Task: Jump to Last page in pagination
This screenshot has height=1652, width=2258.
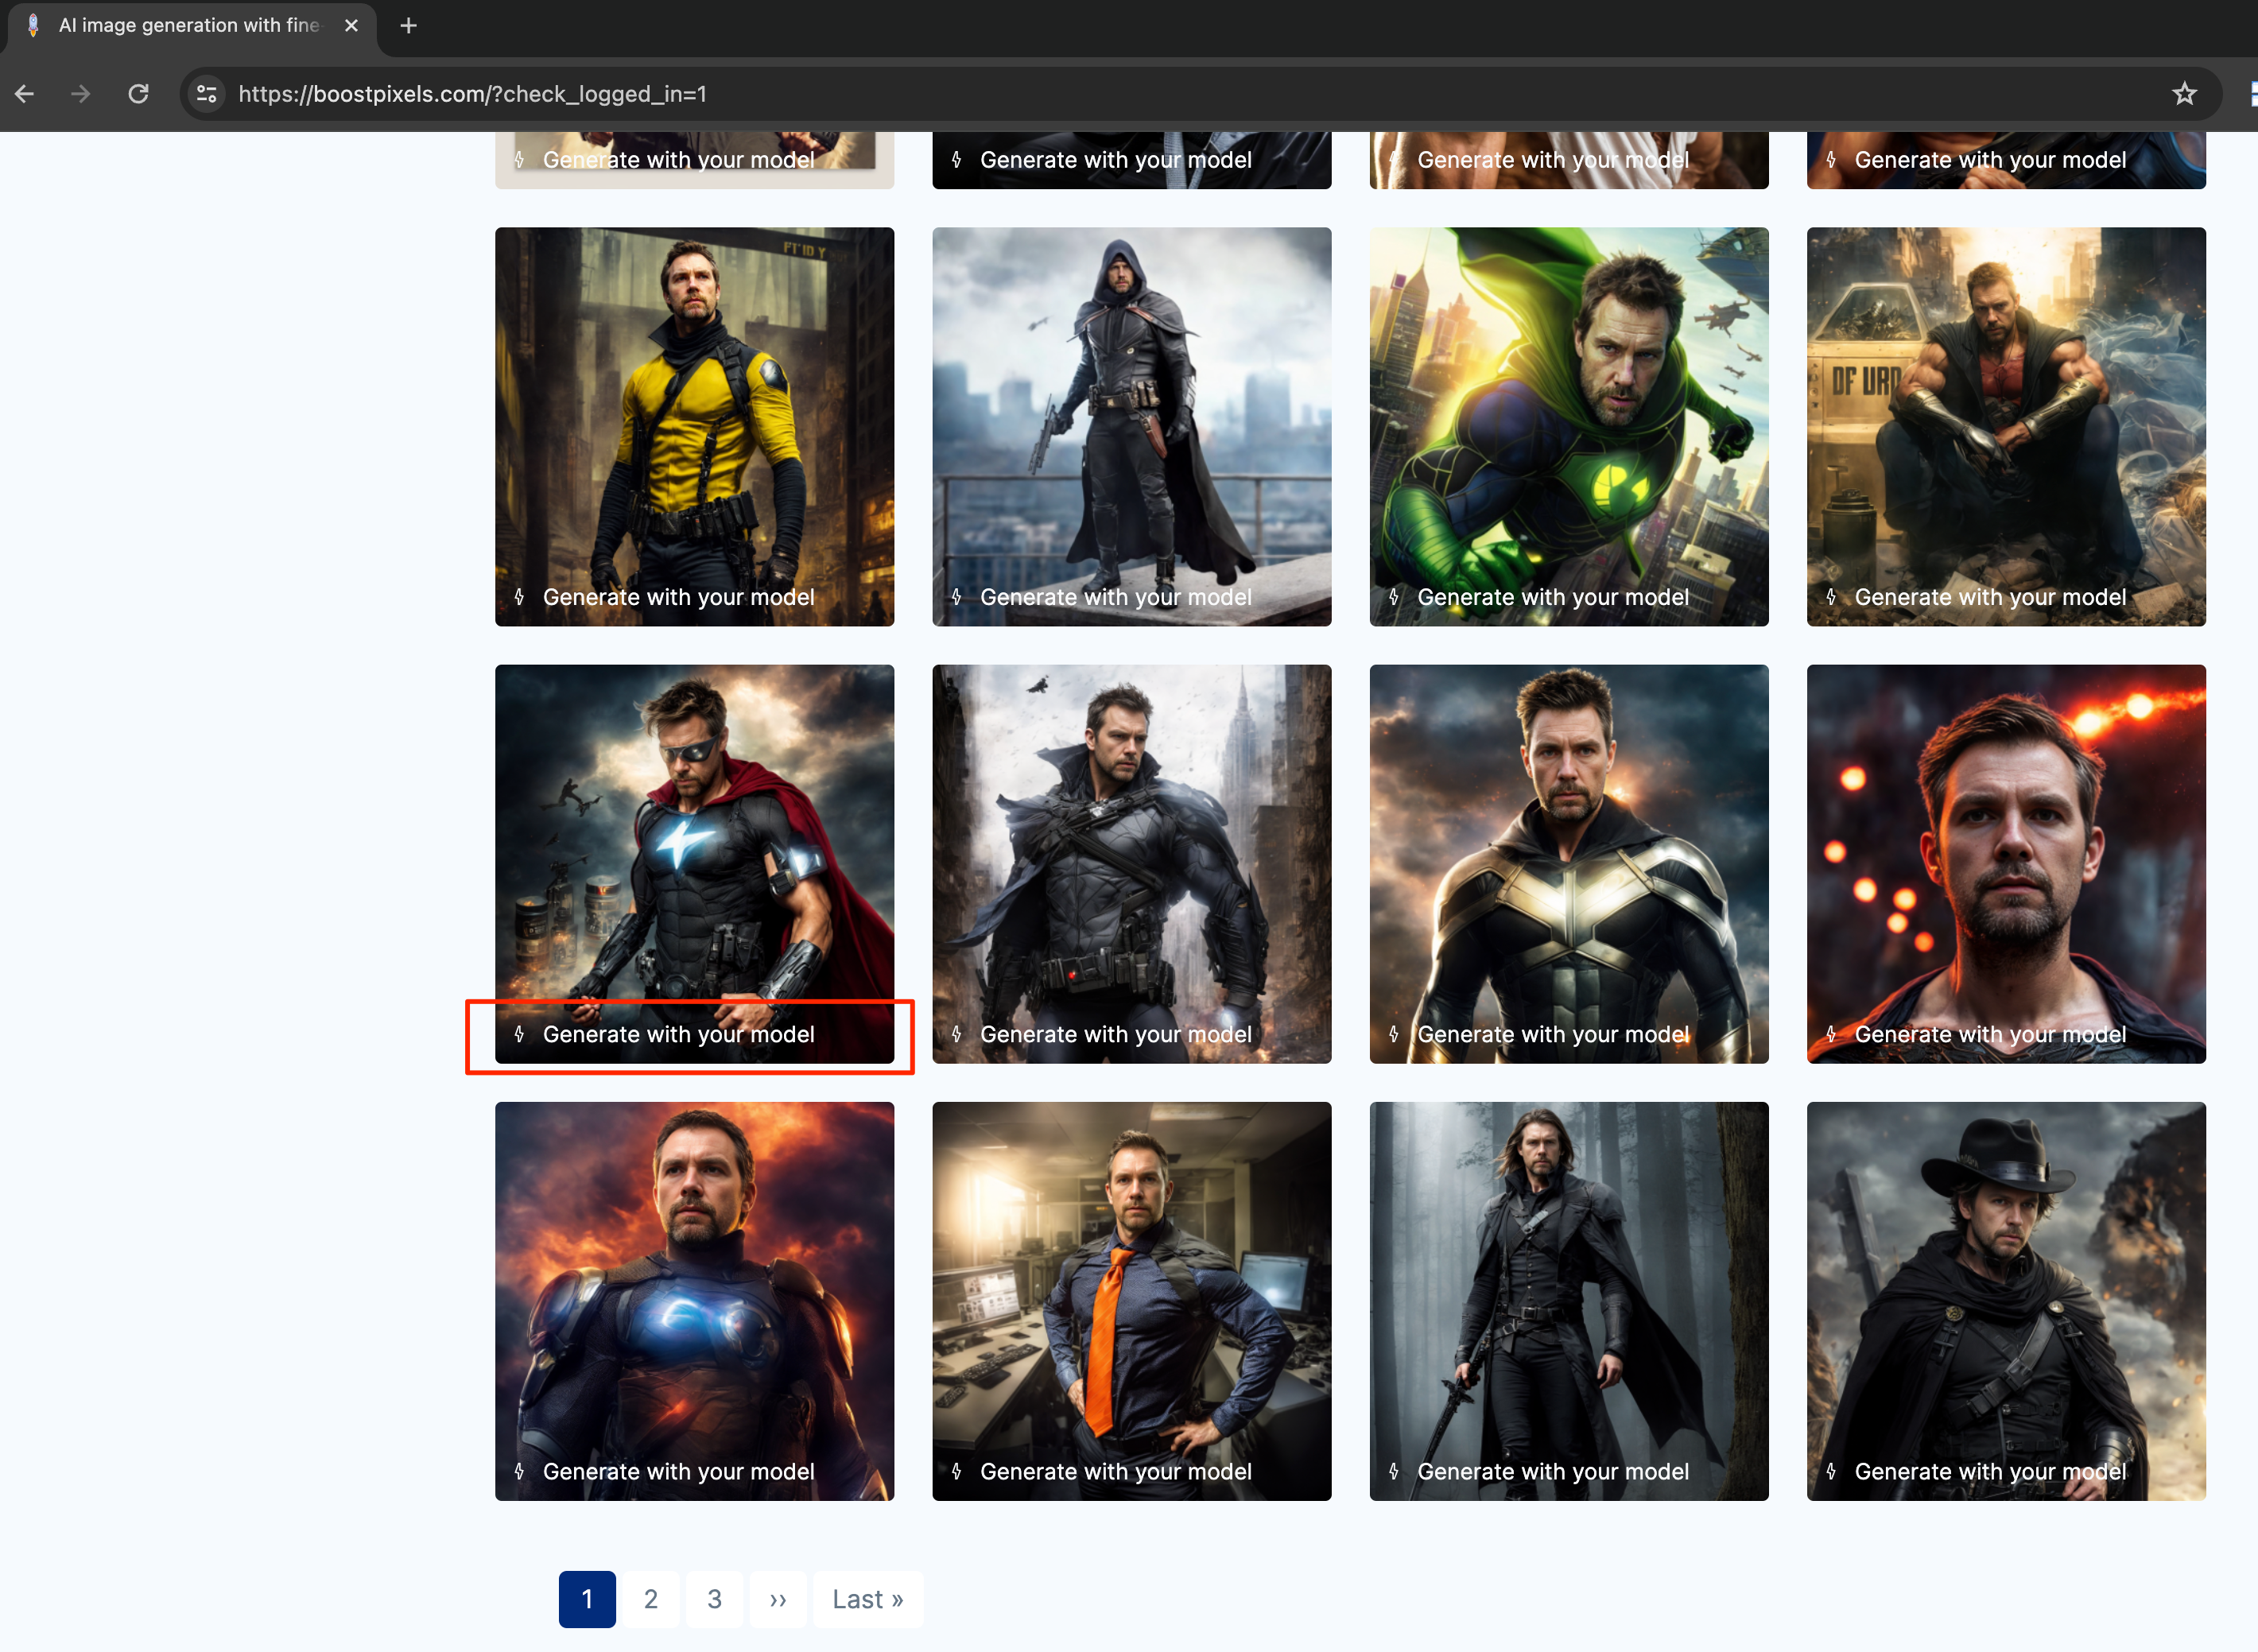Action: (867, 1599)
